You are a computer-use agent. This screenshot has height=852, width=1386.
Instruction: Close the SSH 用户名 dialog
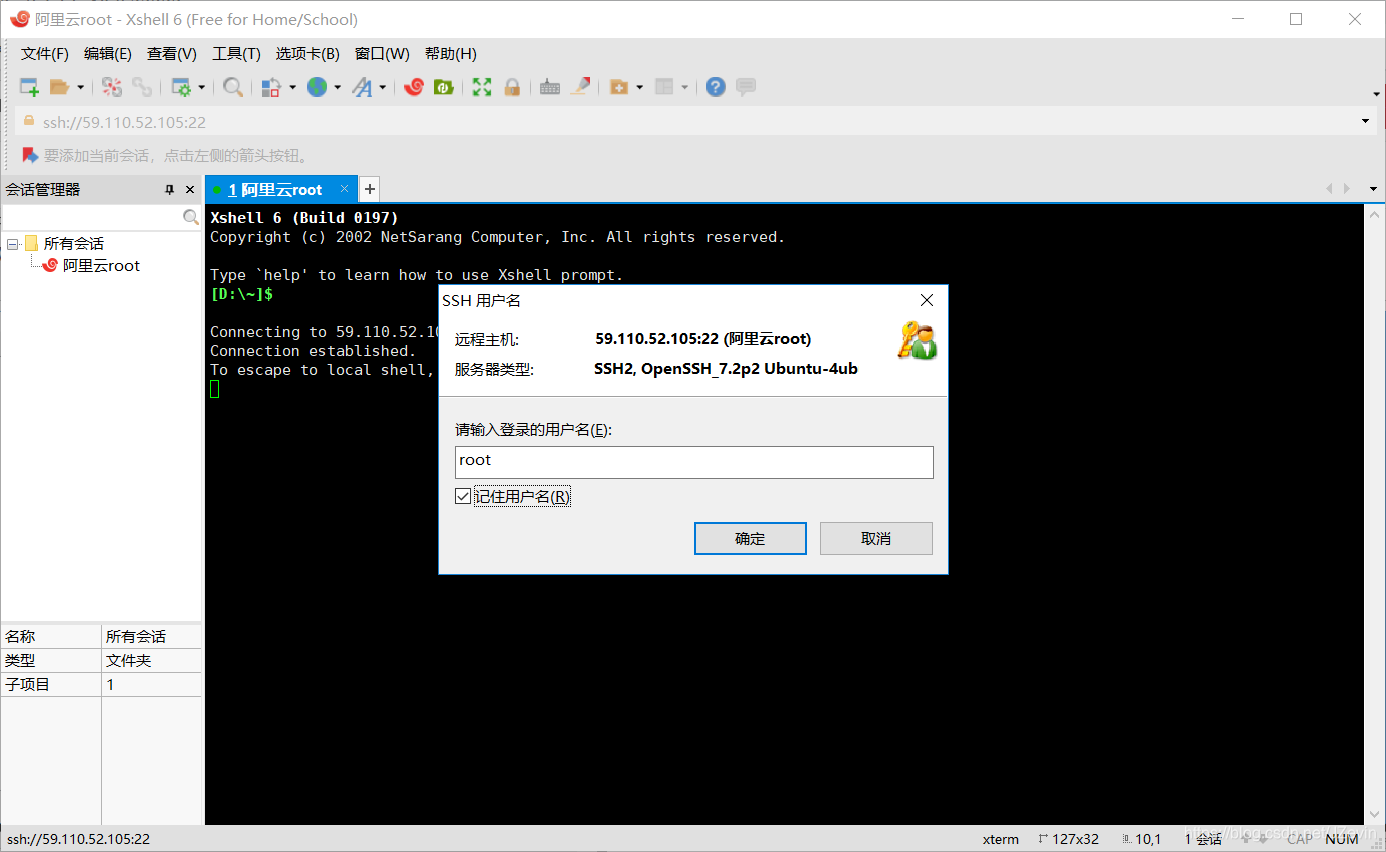pos(927,300)
